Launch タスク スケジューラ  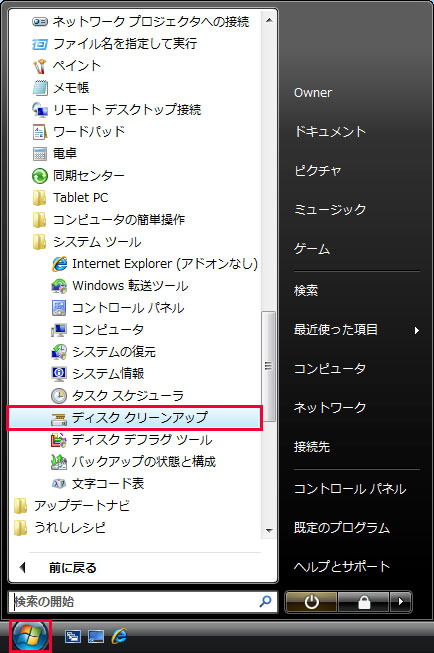tap(117, 395)
